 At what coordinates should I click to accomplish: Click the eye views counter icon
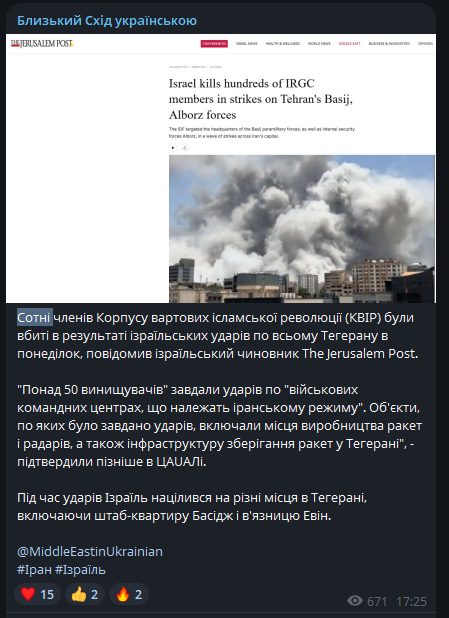(355, 601)
